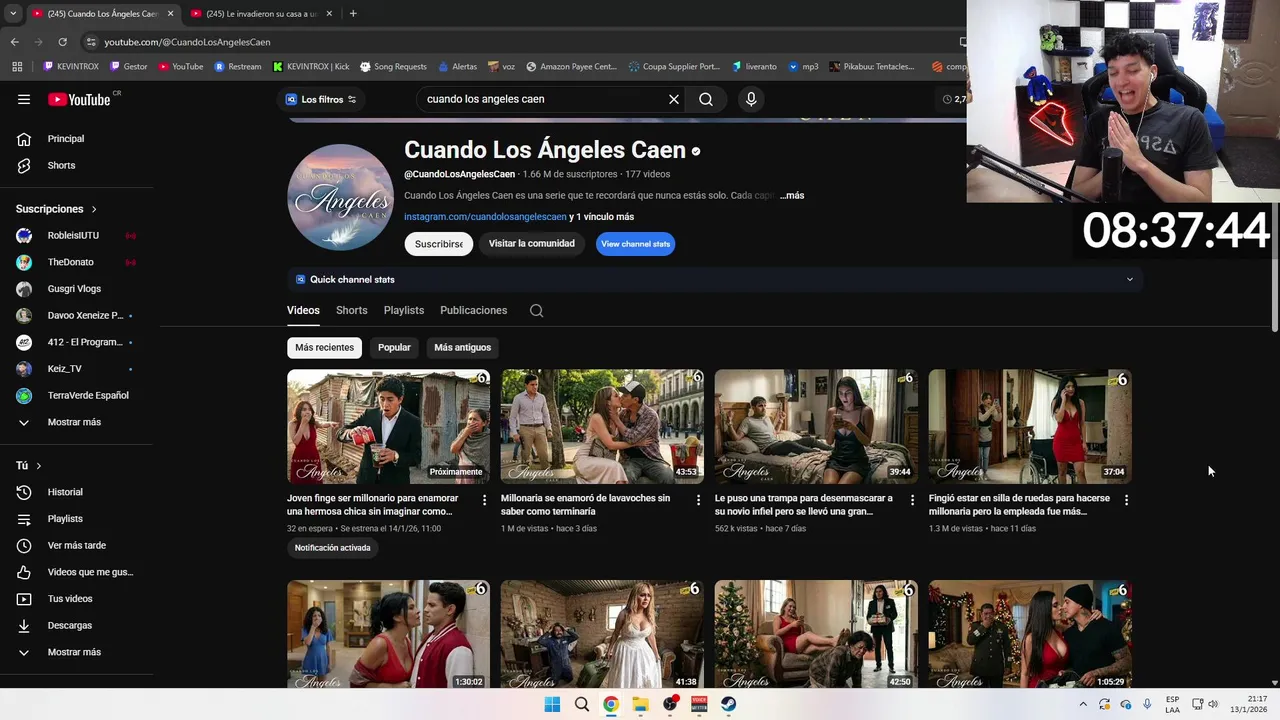
Task: Go back with the browser back arrow
Action: [15, 42]
